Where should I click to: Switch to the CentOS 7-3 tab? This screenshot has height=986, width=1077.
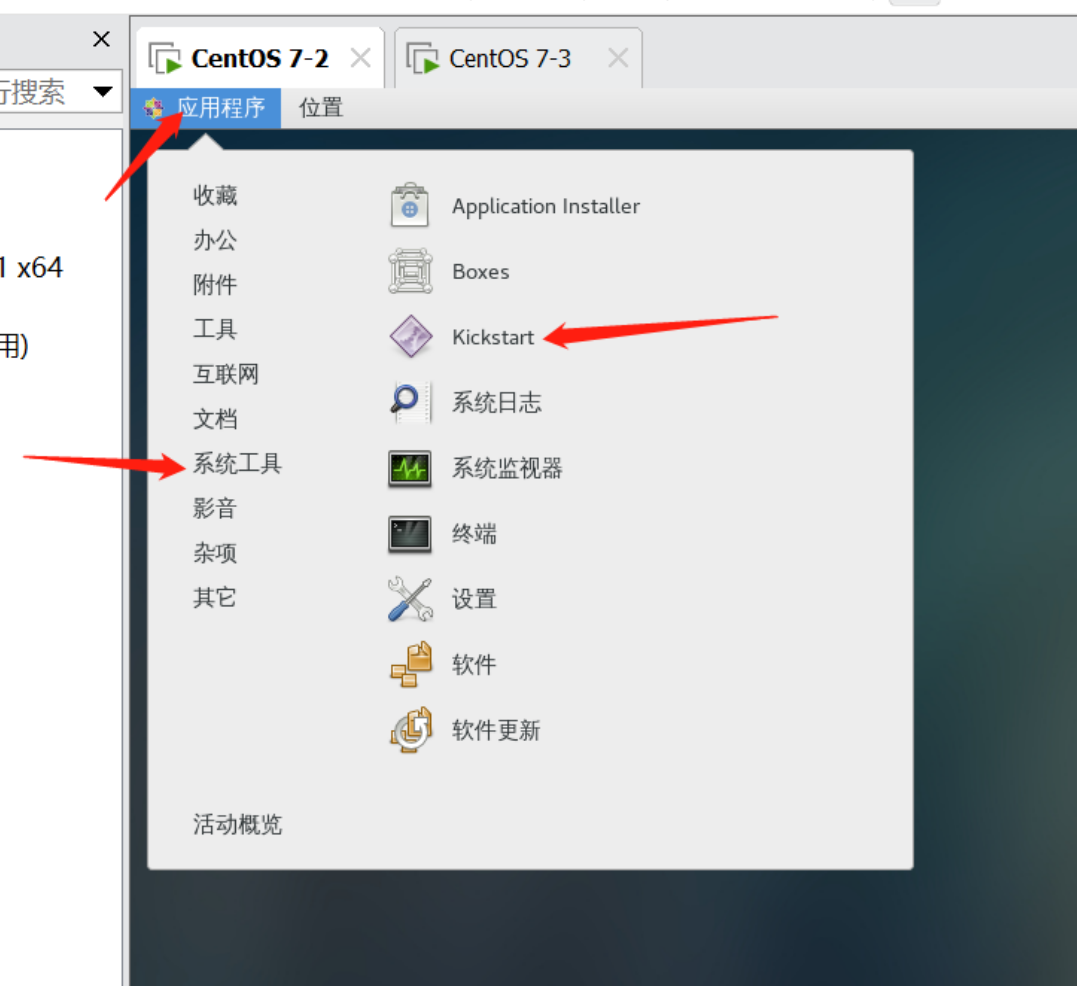[x=518, y=58]
